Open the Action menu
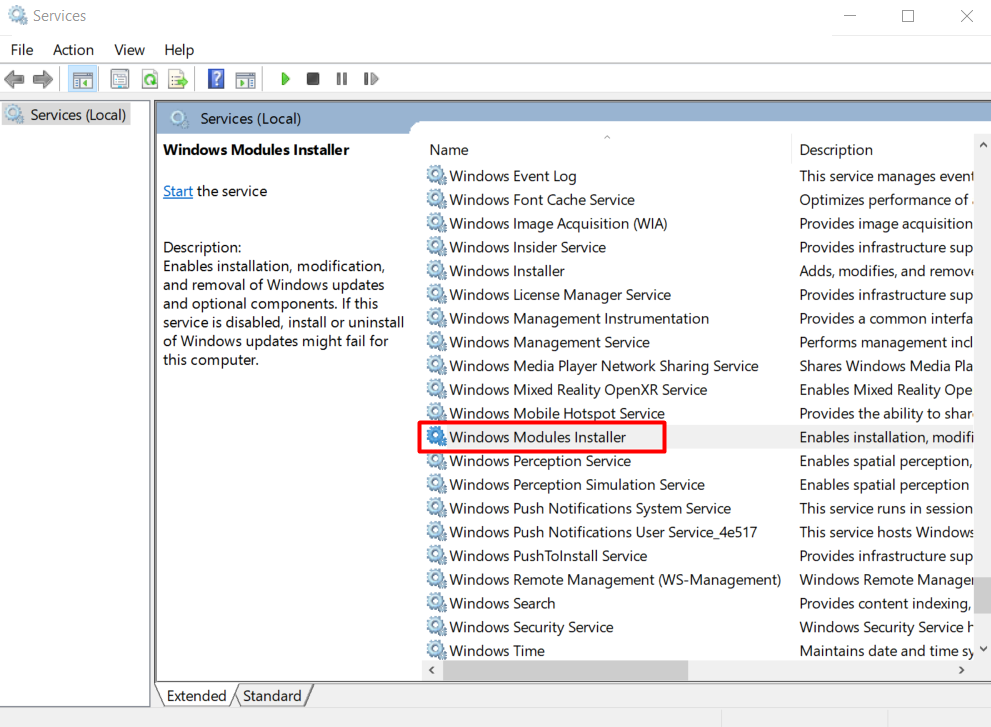The height and width of the screenshot is (727, 991). 73,50
